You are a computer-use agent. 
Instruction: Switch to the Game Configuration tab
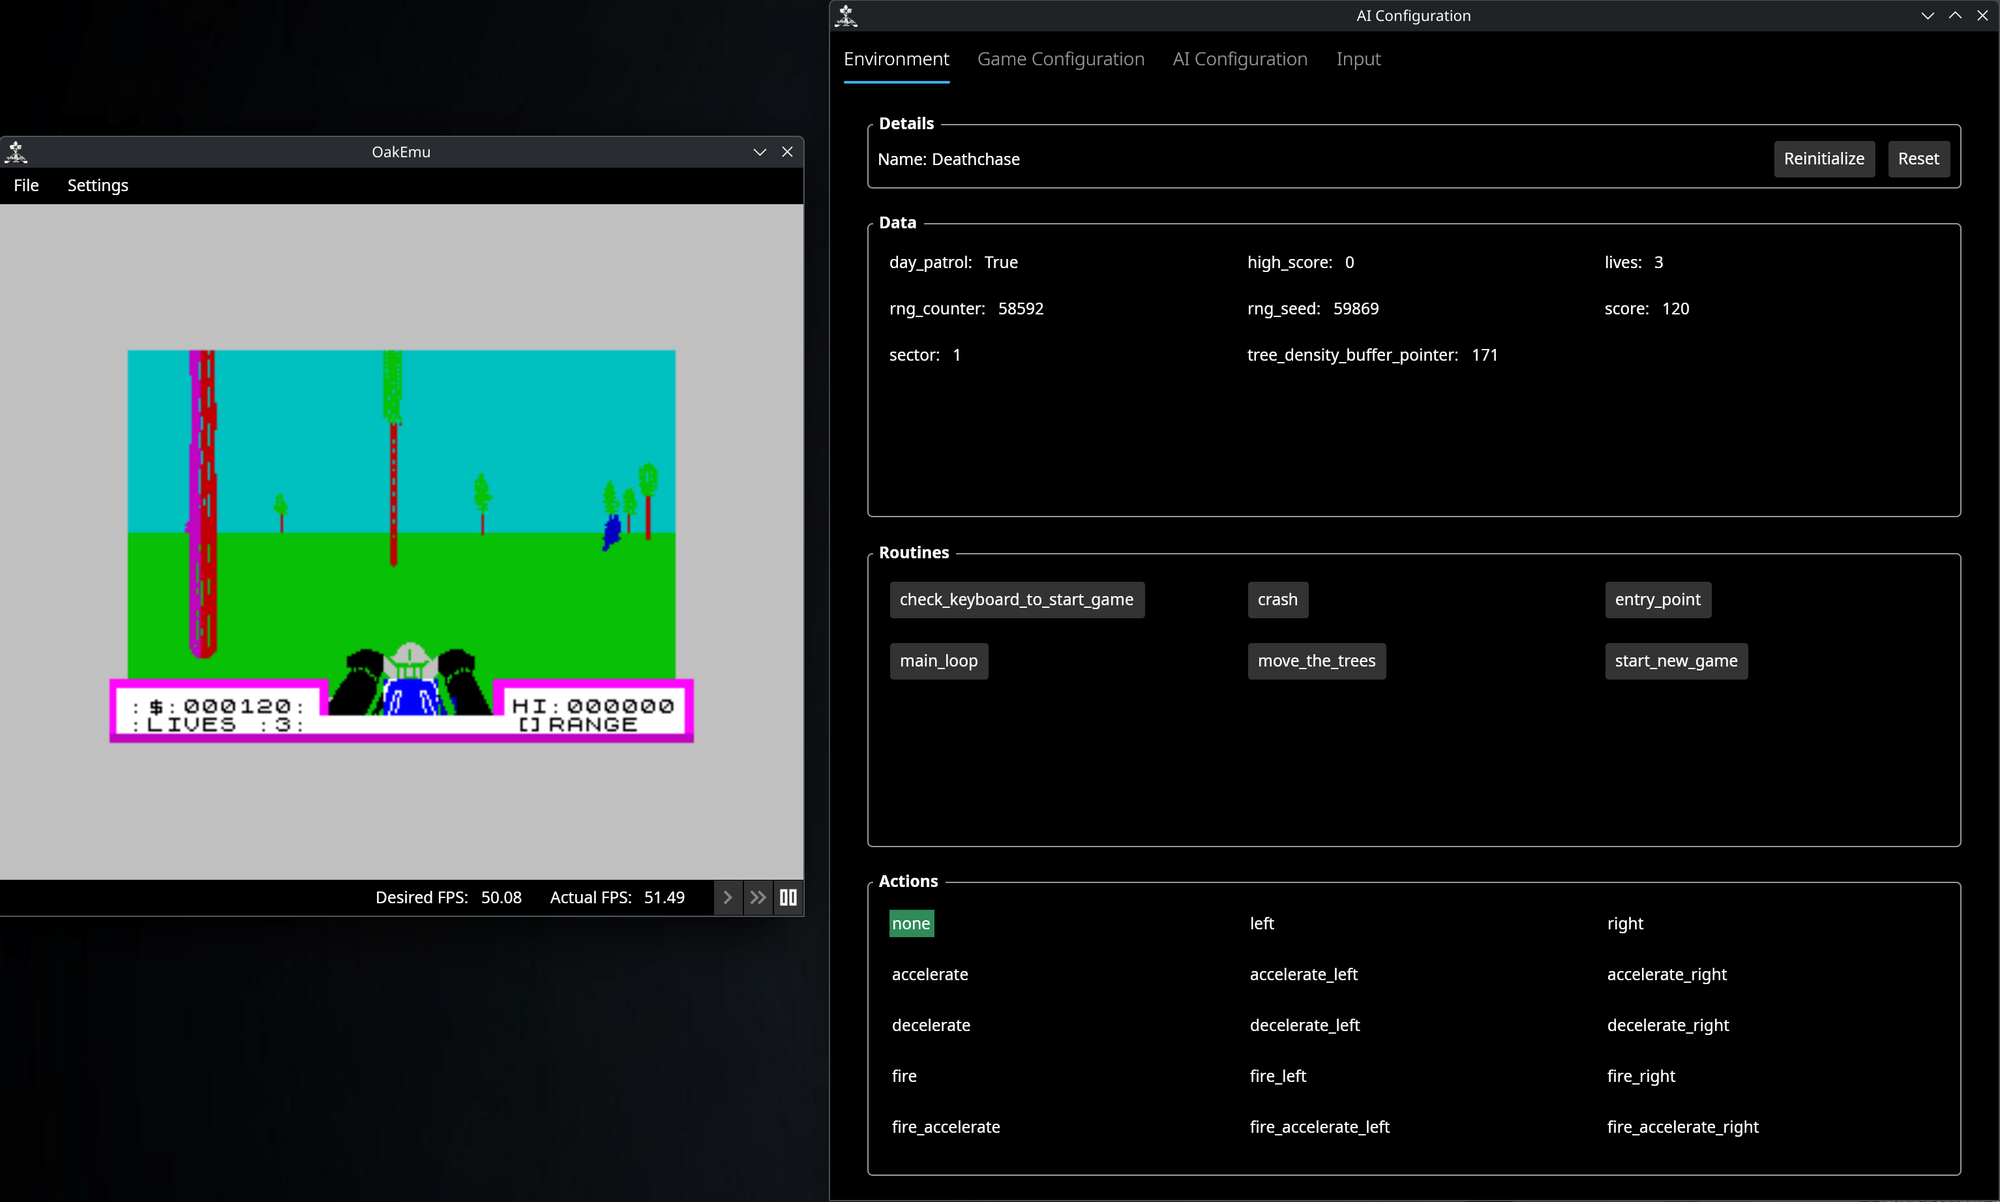point(1060,59)
